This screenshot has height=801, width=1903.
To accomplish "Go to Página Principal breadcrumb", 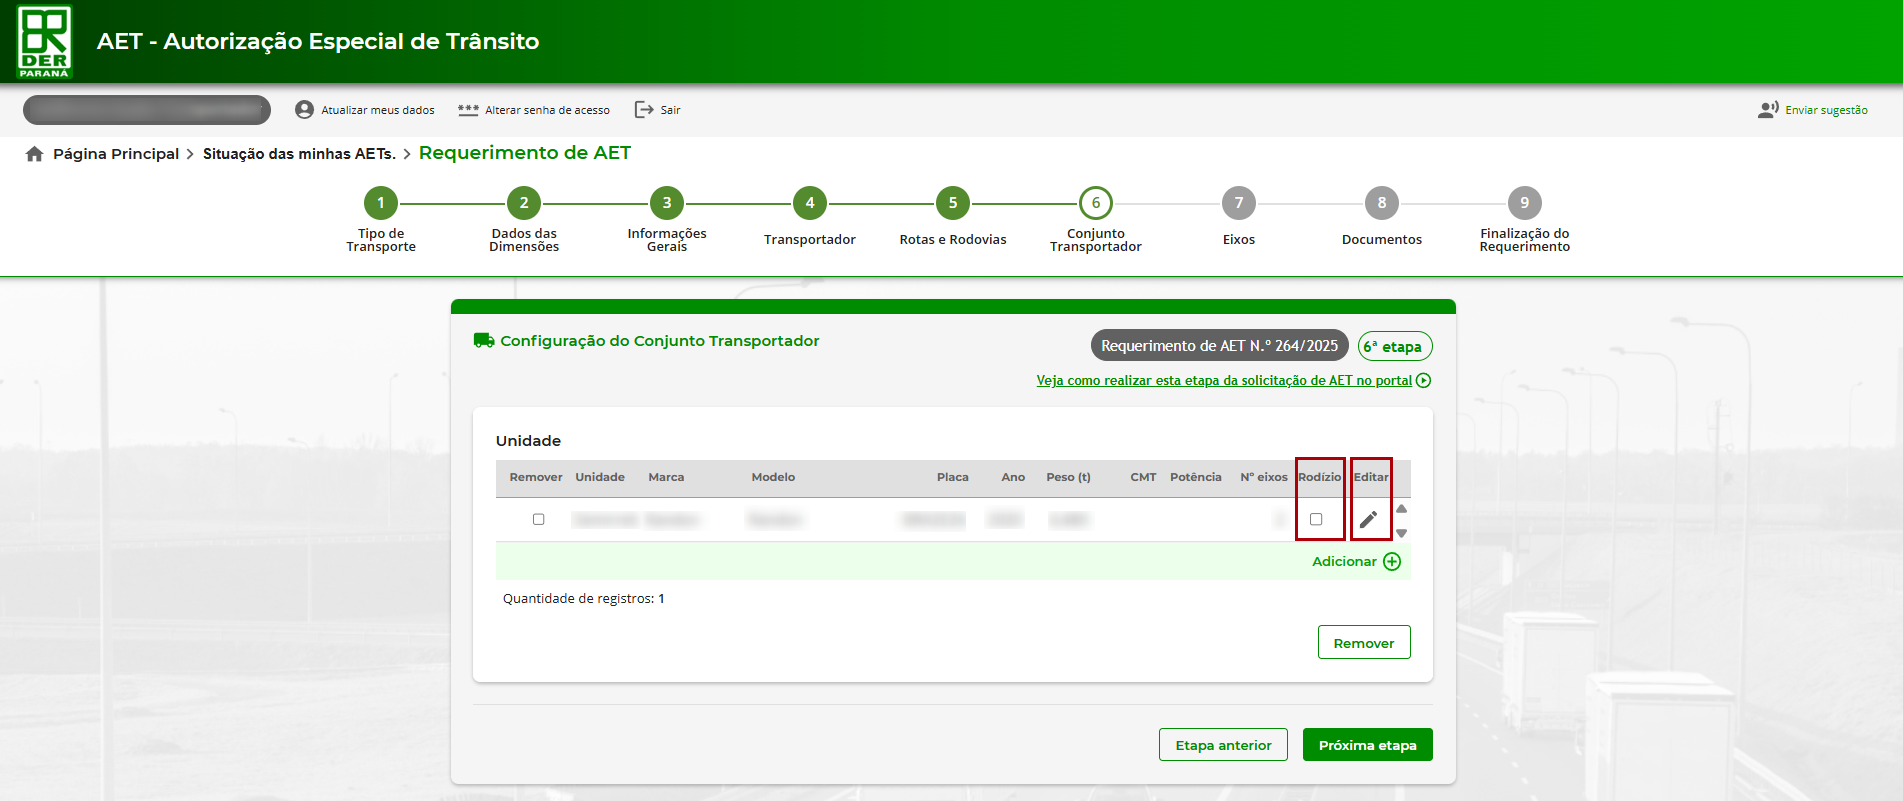I will click(x=116, y=154).
